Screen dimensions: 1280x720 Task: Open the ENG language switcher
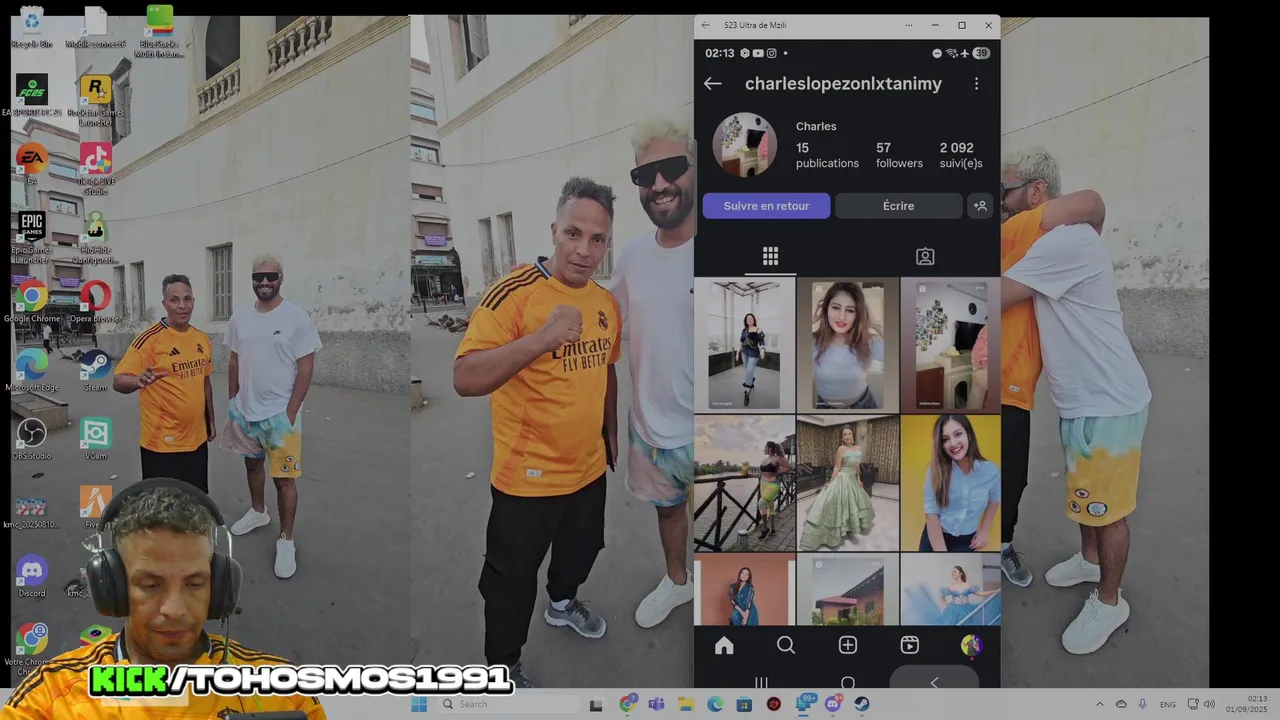tap(1167, 704)
